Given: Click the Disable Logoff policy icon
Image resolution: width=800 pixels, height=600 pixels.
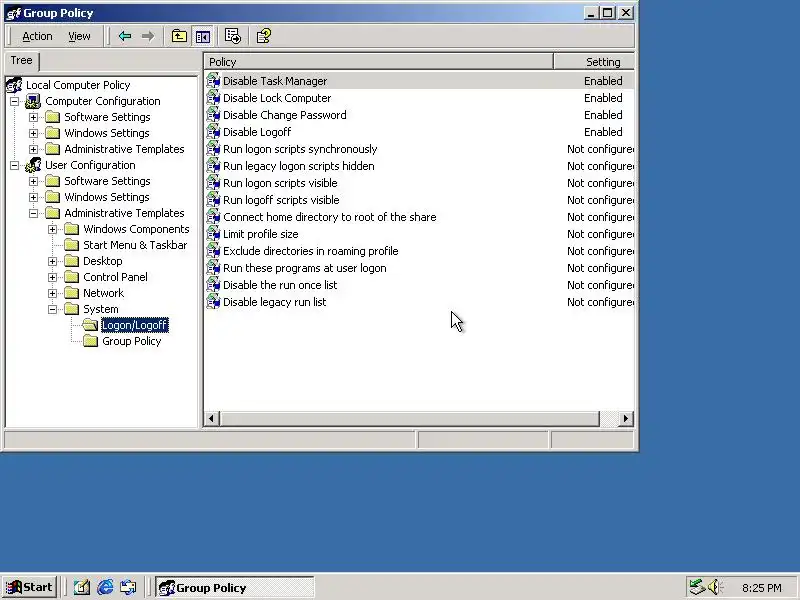Looking at the screenshot, I should pyautogui.click(x=213, y=132).
